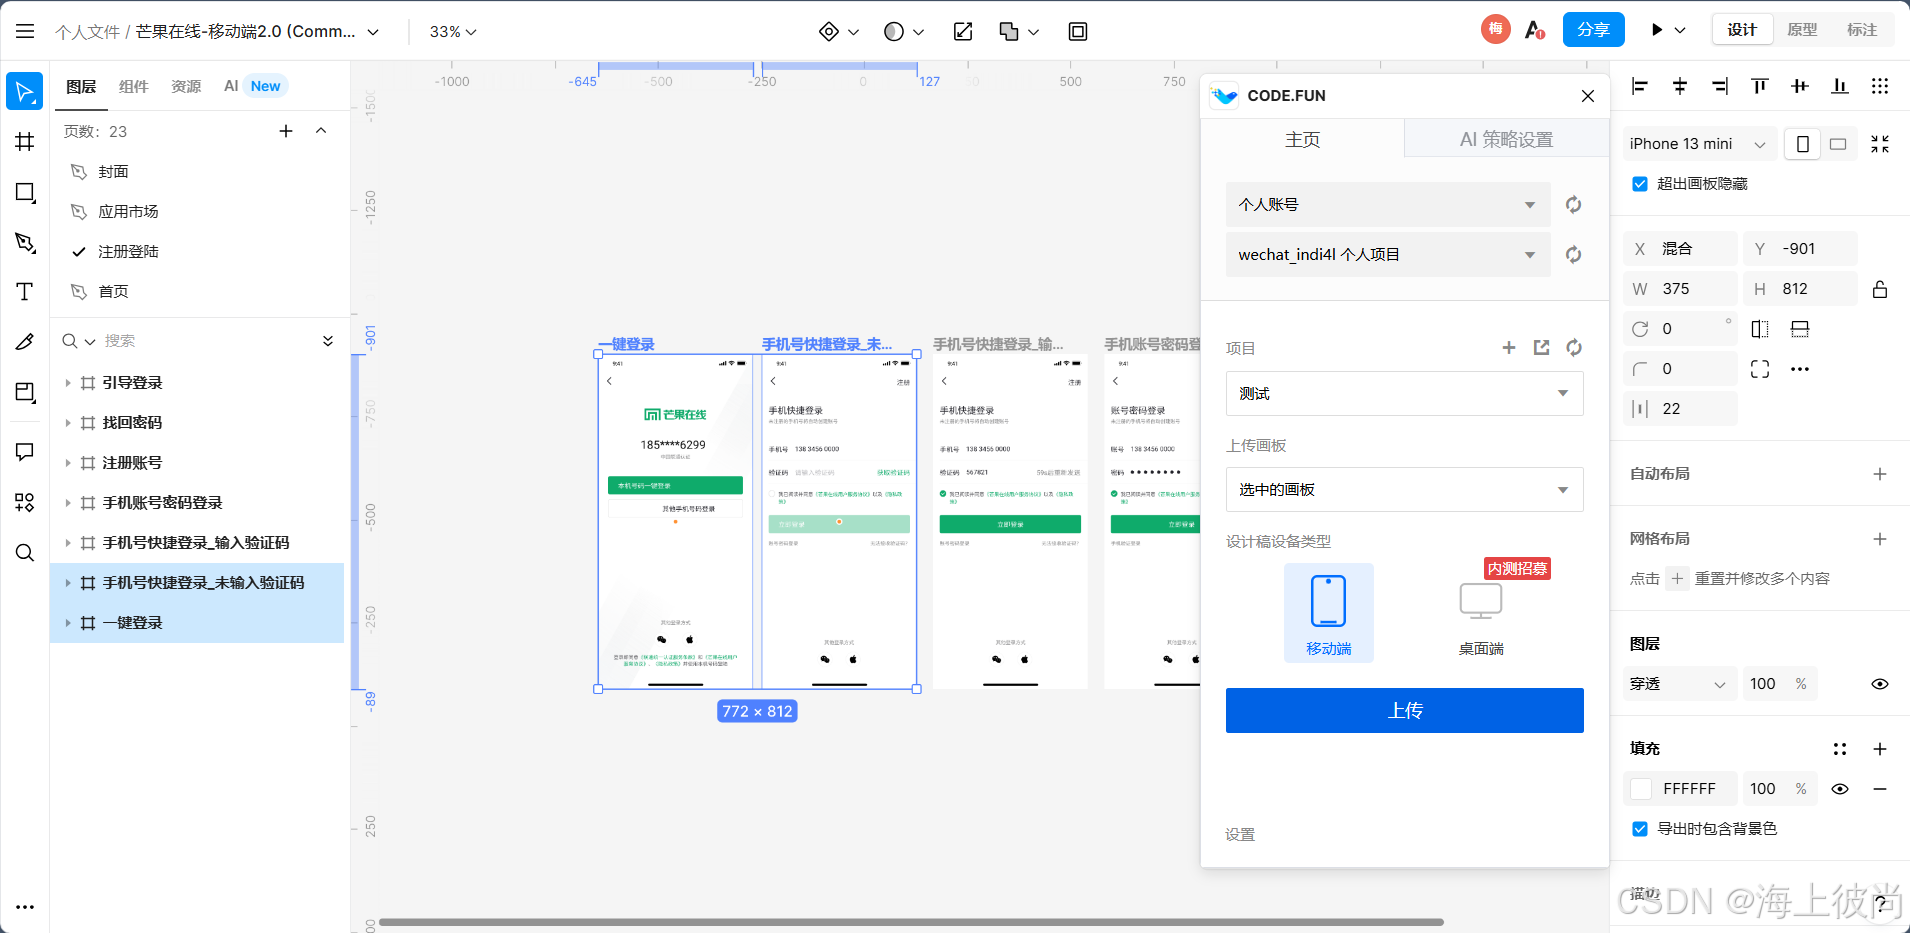
Task: Disable 导出时包含背景色 option
Action: [1639, 828]
